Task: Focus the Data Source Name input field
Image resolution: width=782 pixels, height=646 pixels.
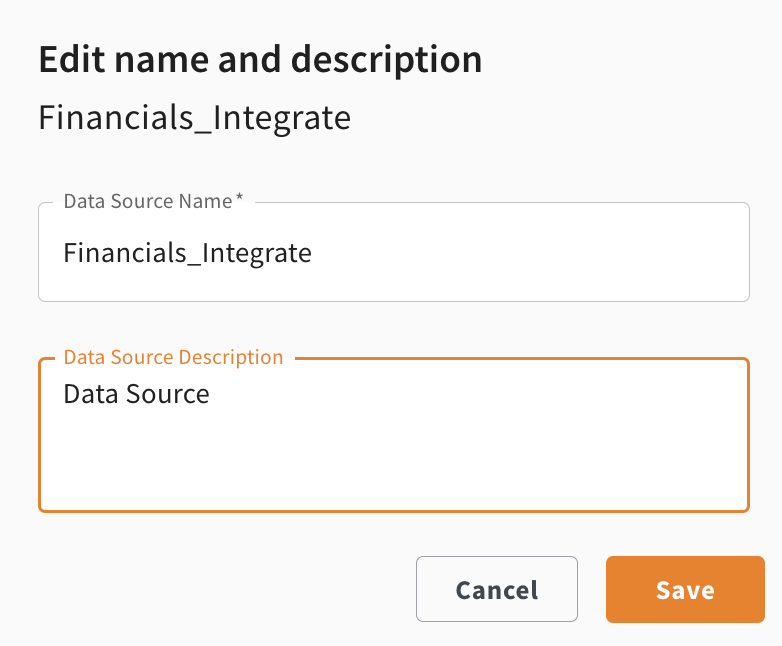Action: (x=393, y=252)
